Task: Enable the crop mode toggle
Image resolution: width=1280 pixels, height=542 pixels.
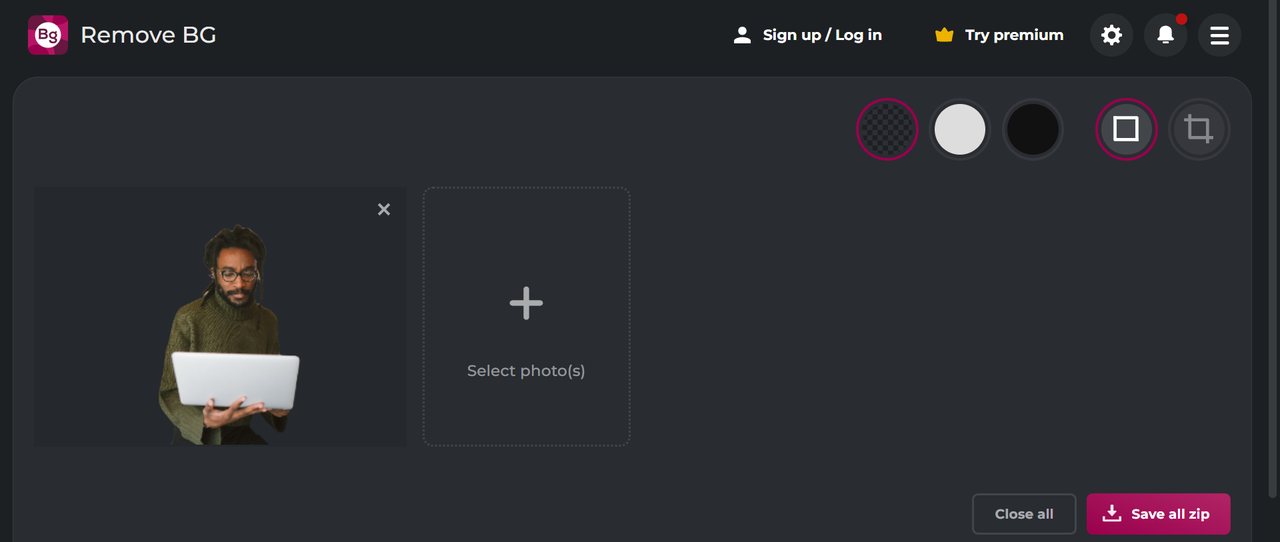Action: (x=1198, y=129)
